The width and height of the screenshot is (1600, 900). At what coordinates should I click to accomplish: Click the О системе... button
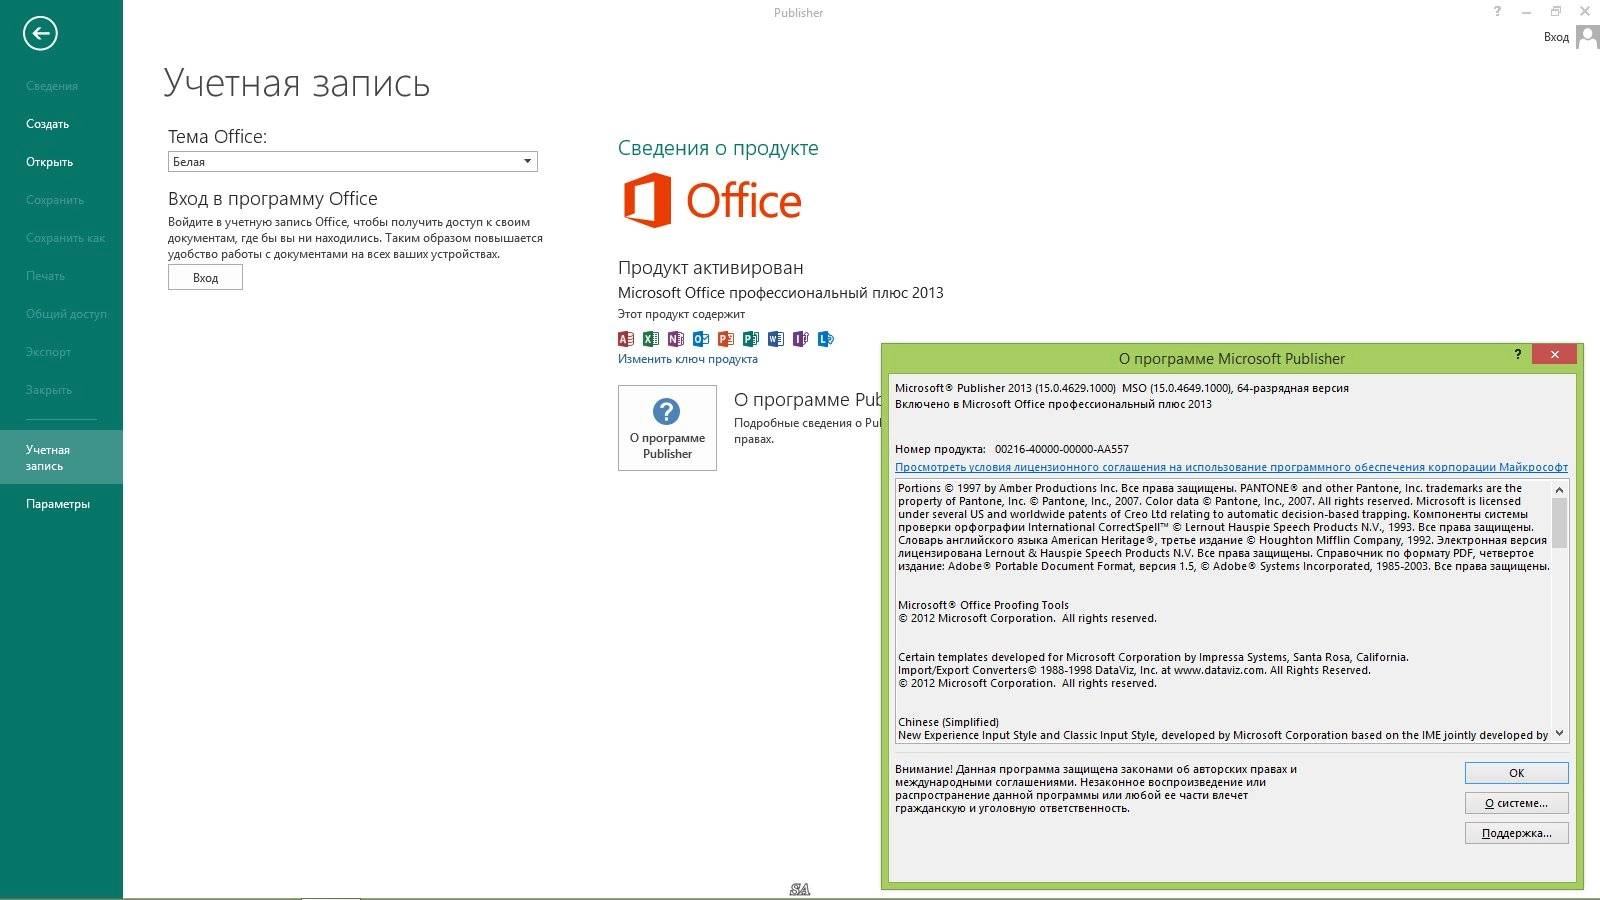(1516, 803)
